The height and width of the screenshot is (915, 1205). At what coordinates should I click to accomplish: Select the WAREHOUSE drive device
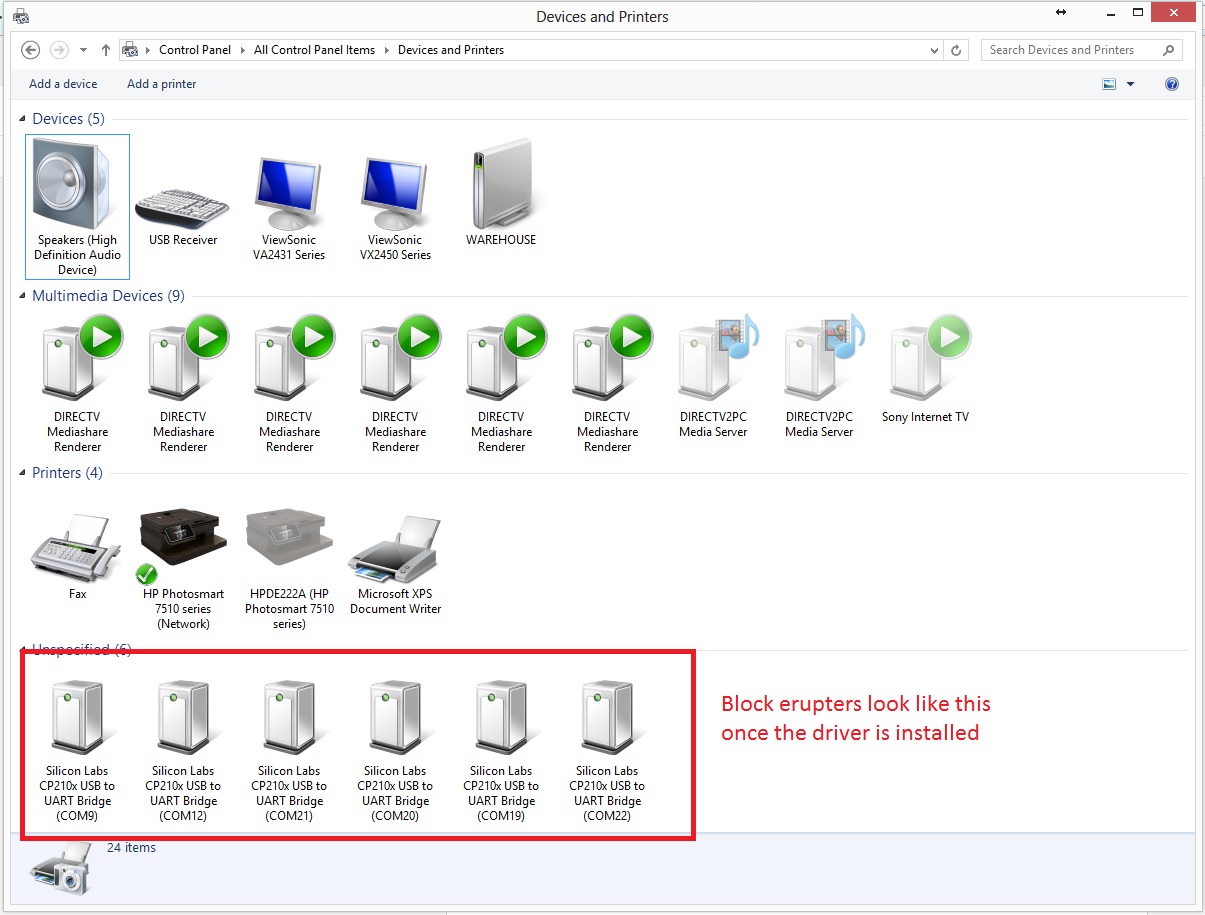[x=501, y=192]
